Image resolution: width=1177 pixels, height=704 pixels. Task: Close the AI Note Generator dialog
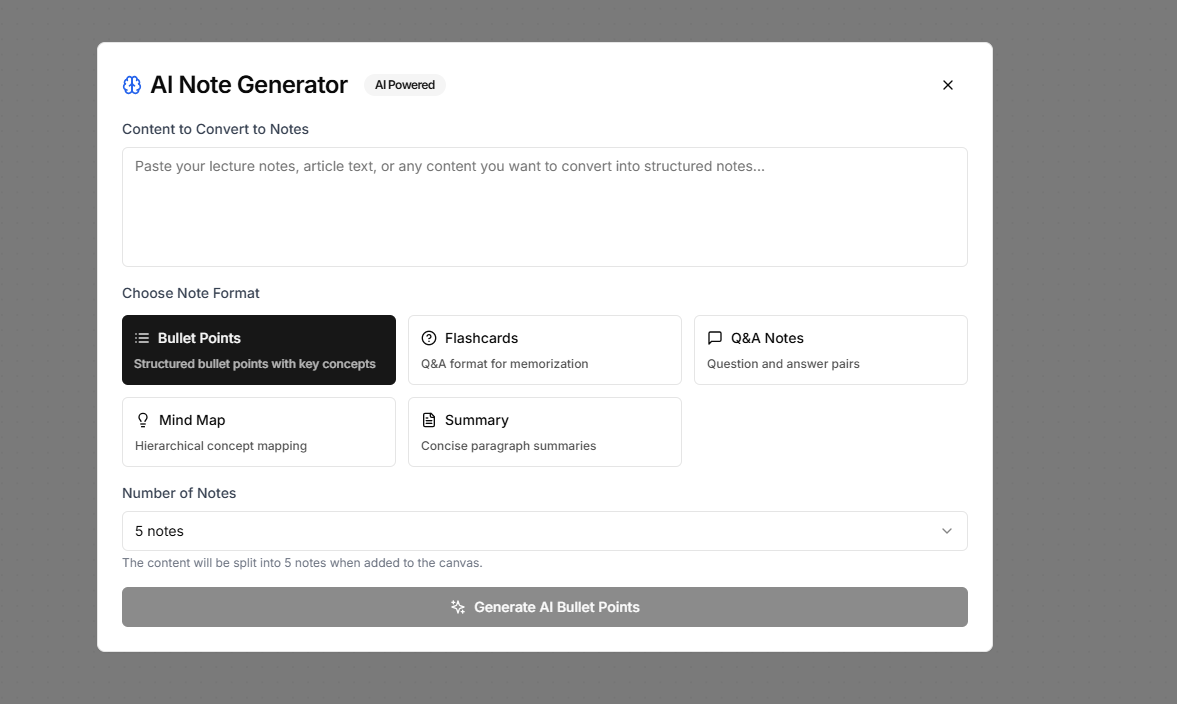[x=948, y=85]
